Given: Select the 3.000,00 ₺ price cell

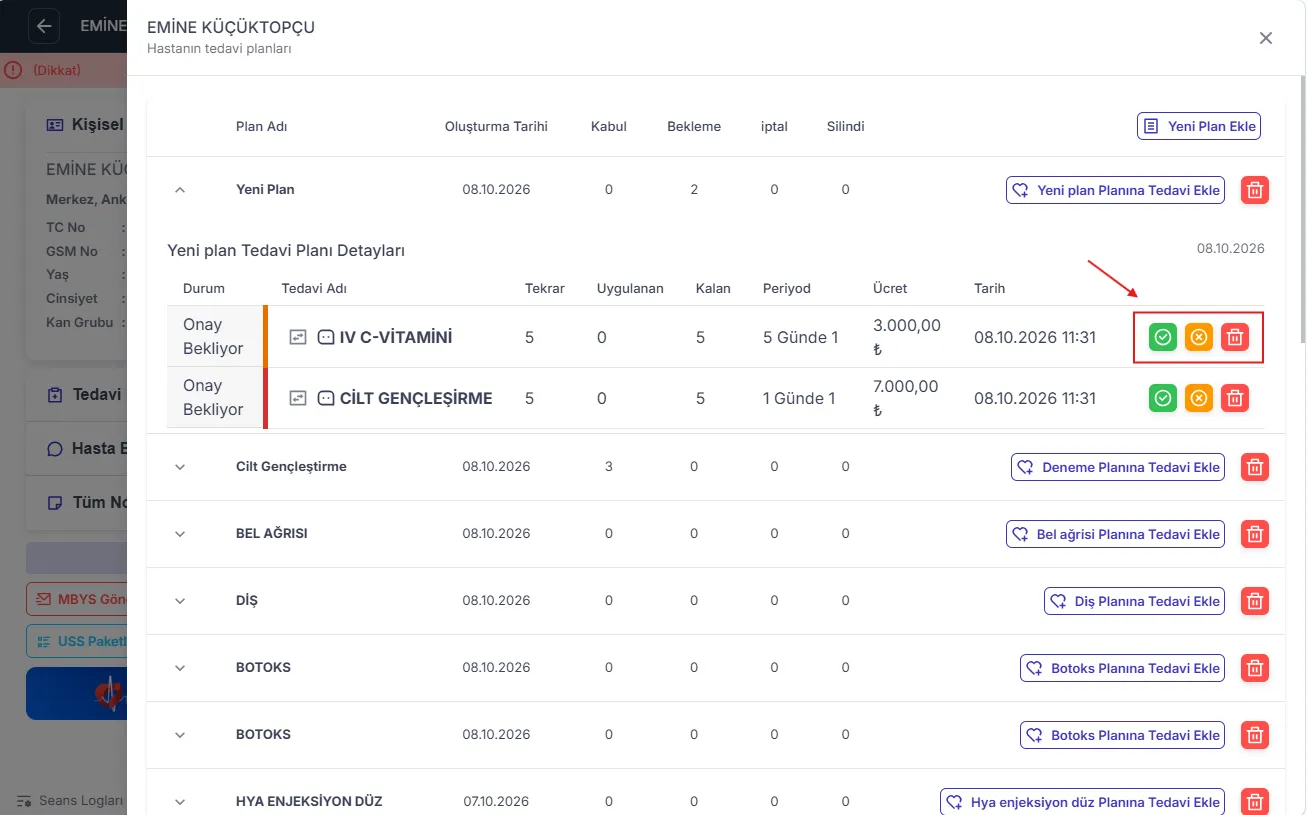Looking at the screenshot, I should tap(907, 337).
